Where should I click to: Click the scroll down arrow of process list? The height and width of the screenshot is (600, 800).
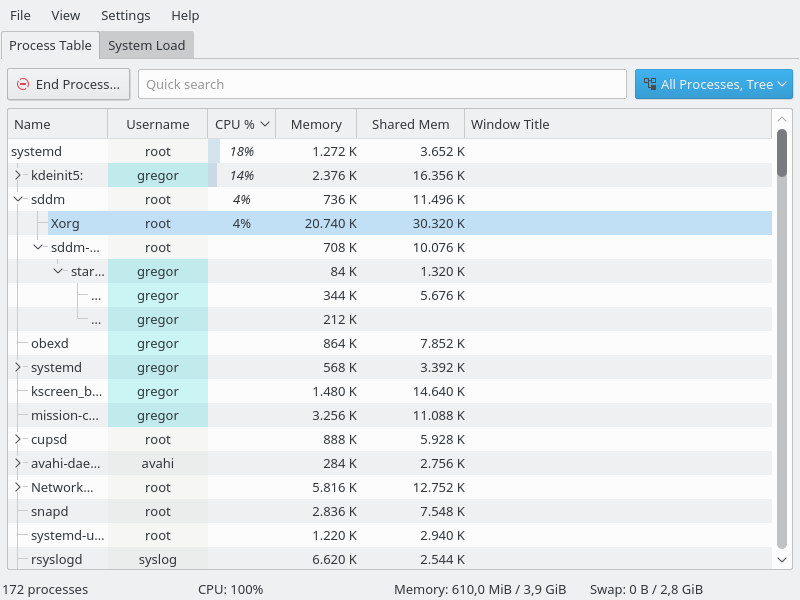pos(782,560)
